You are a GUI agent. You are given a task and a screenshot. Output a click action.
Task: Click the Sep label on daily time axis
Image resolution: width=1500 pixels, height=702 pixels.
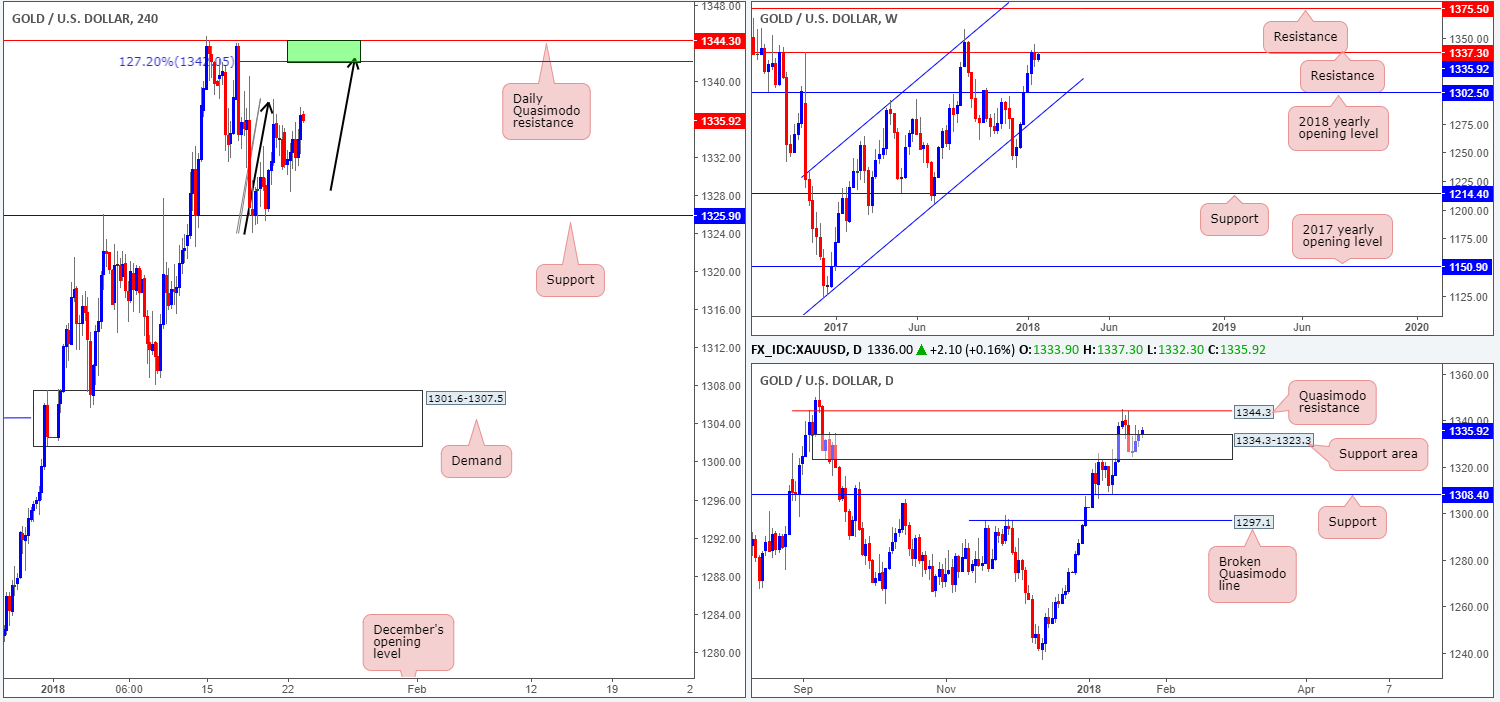(x=801, y=689)
